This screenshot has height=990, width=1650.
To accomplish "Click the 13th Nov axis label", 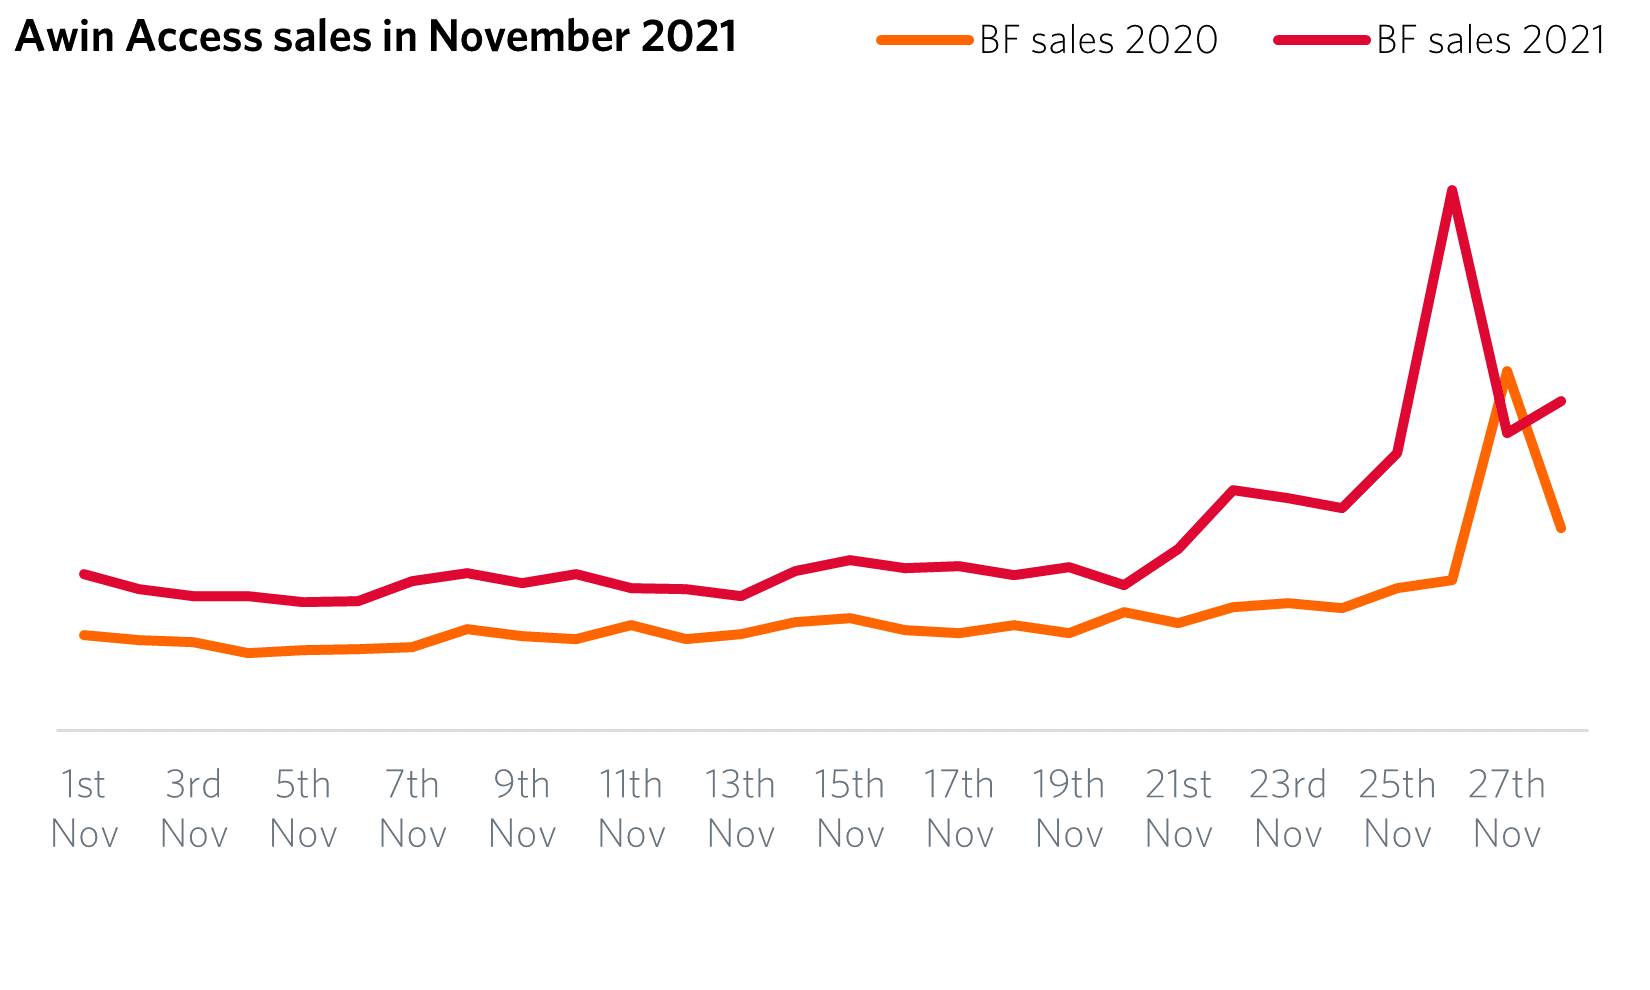I will [741, 809].
